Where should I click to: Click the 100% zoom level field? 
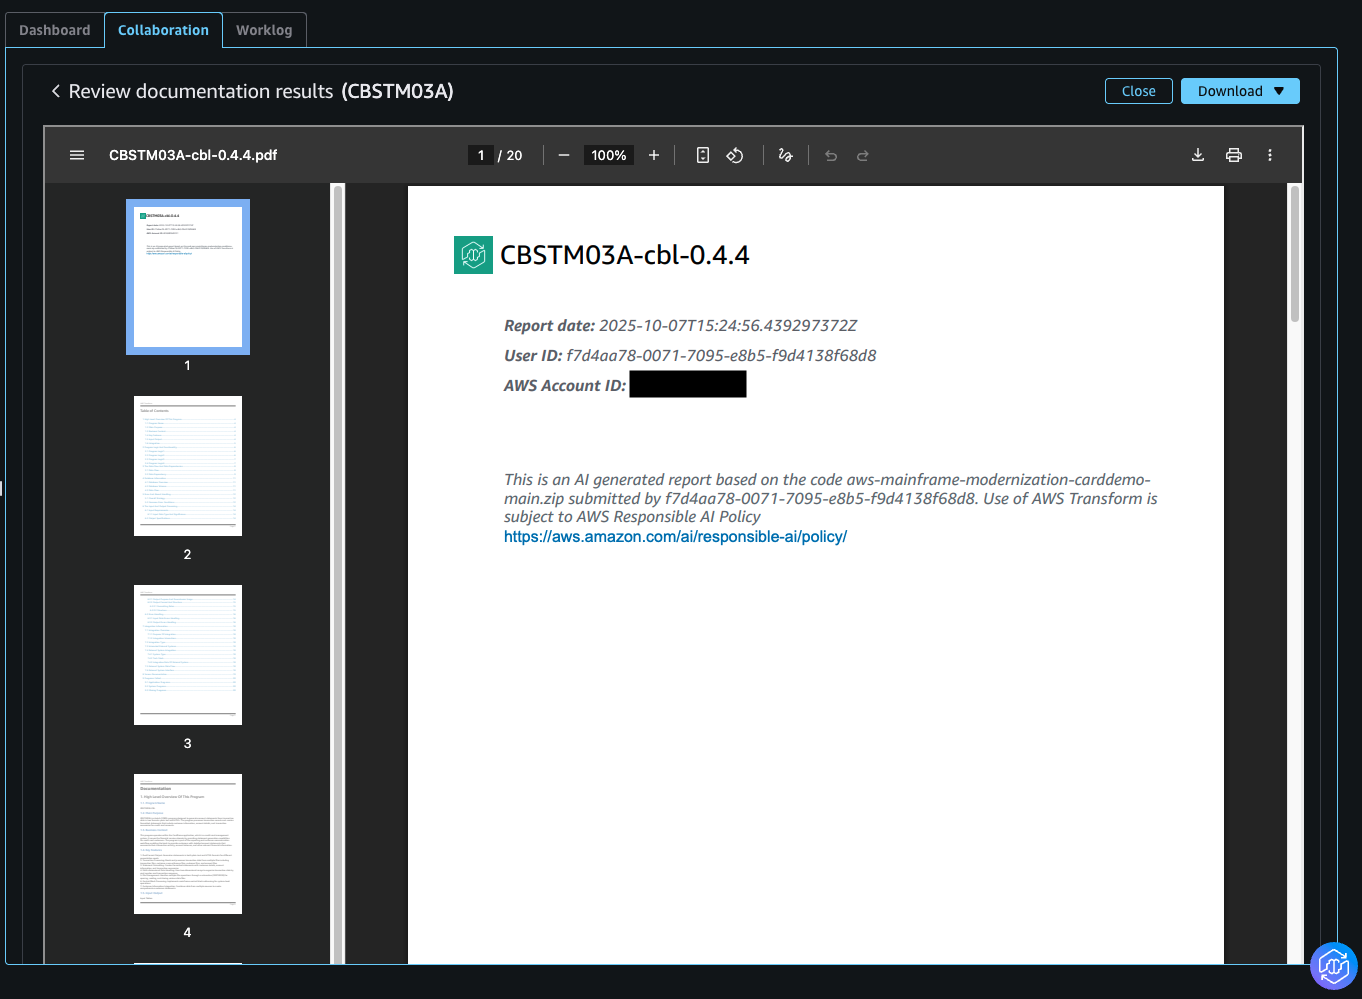coord(609,155)
